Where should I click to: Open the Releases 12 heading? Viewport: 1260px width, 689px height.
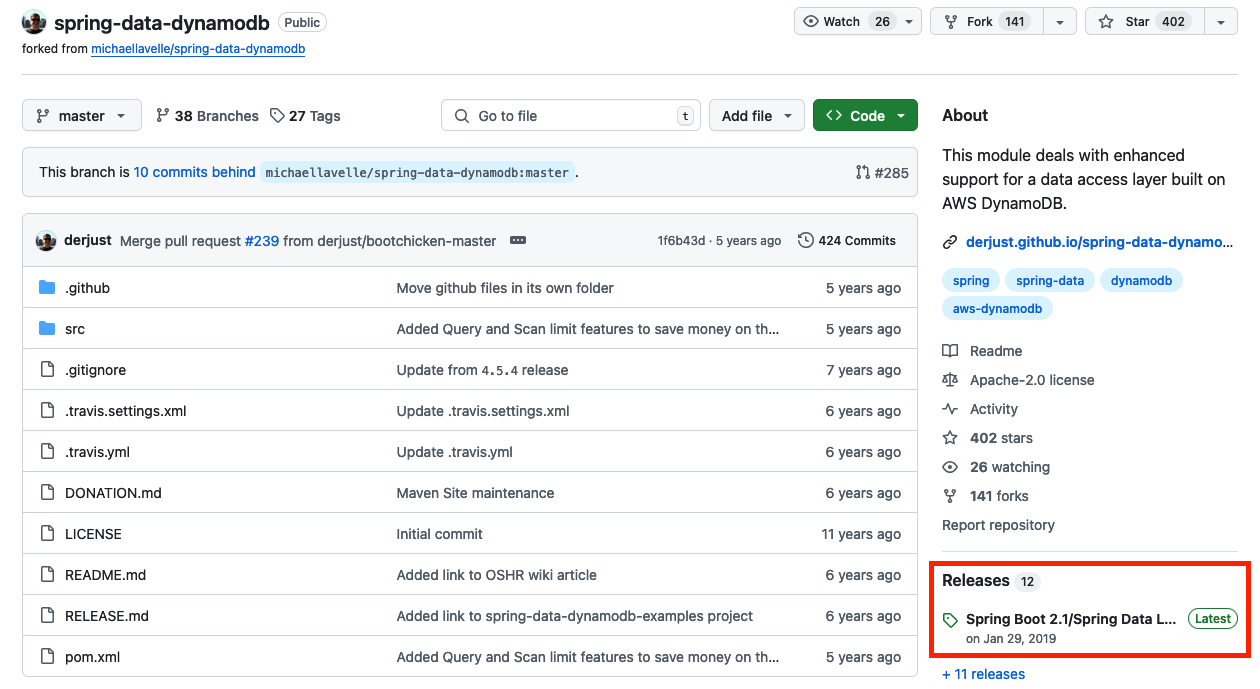(x=992, y=581)
